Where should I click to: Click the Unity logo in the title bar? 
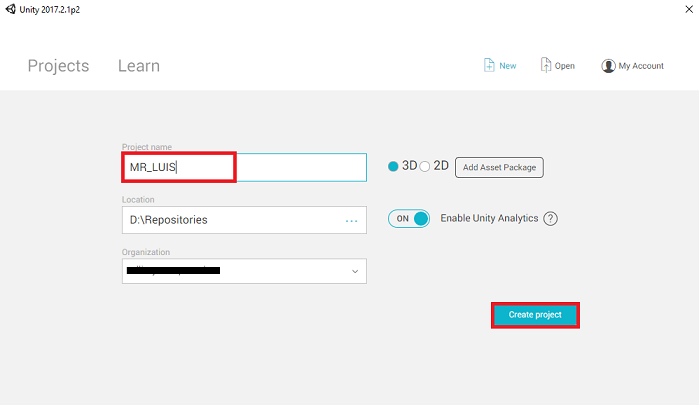[x=10, y=9]
